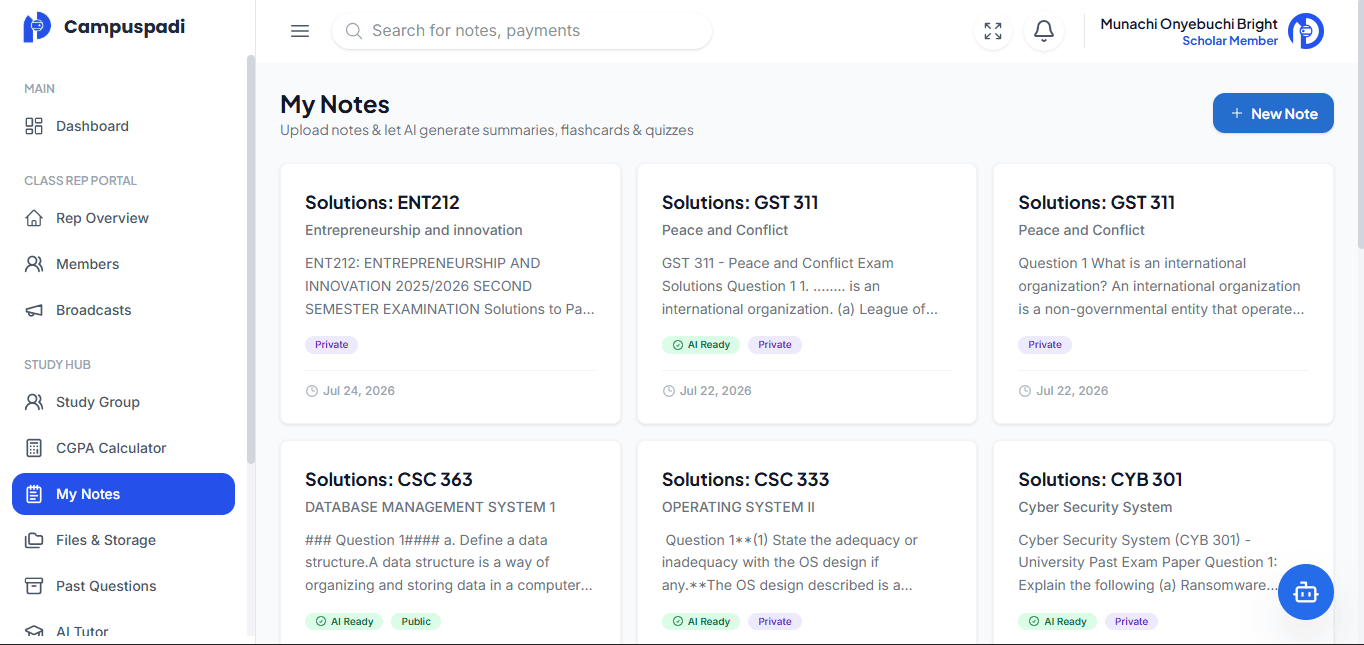
Task: Click the Private tag on ENT212 card
Action: coord(331,345)
